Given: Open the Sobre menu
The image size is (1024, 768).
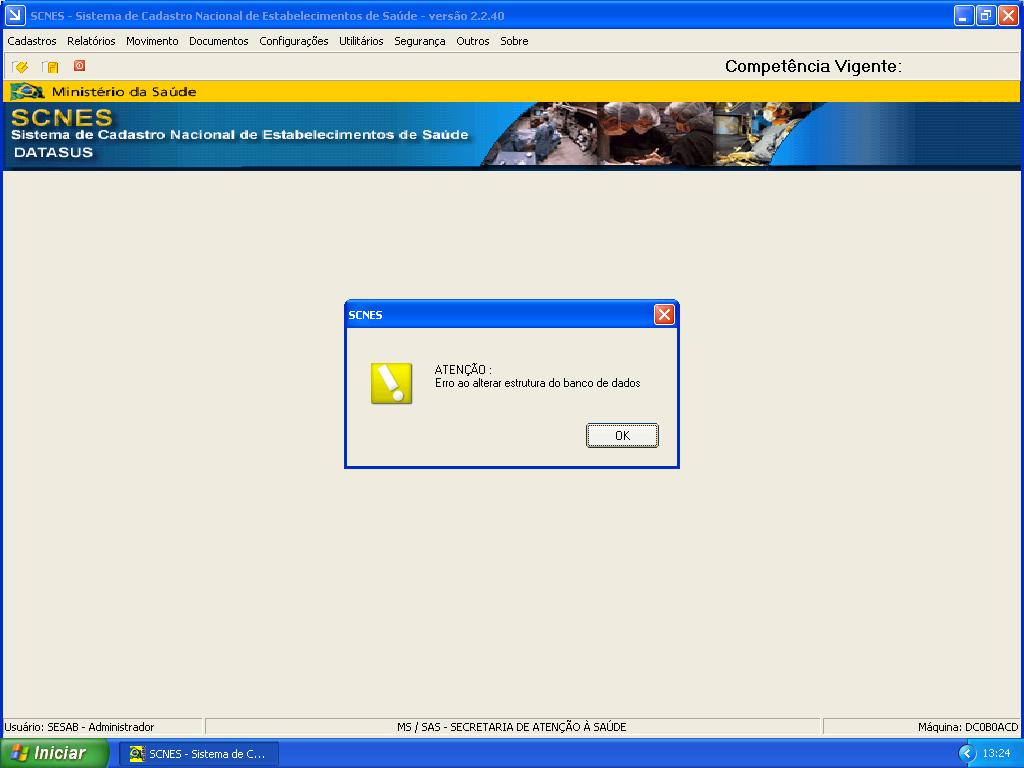Looking at the screenshot, I should click(x=515, y=41).
